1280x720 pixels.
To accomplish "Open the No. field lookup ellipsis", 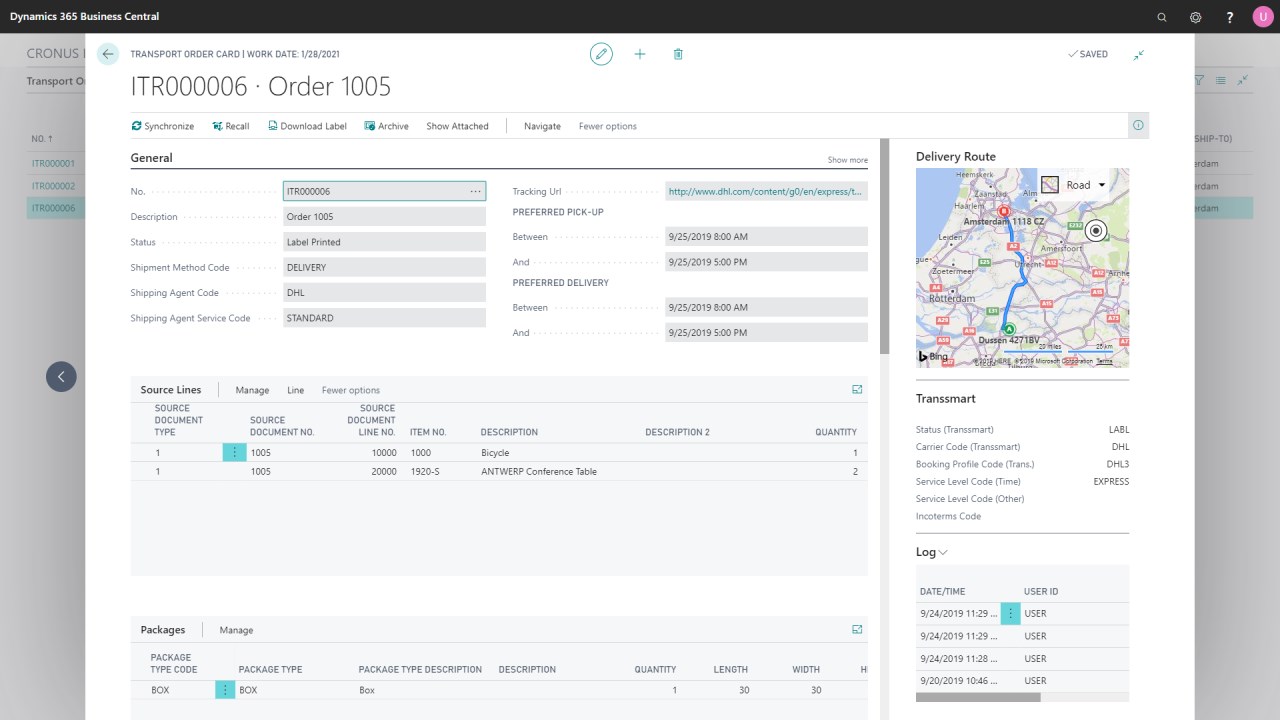I will pos(476,191).
